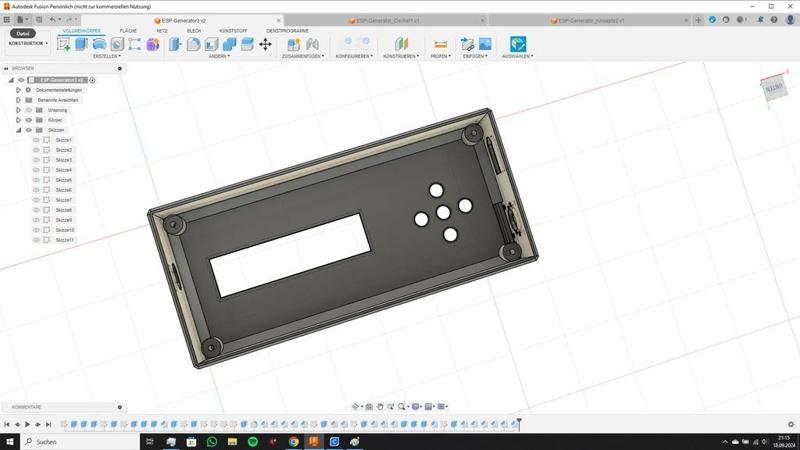Select the Combine bodies tool icon
The image size is (800, 450).
click(230, 44)
